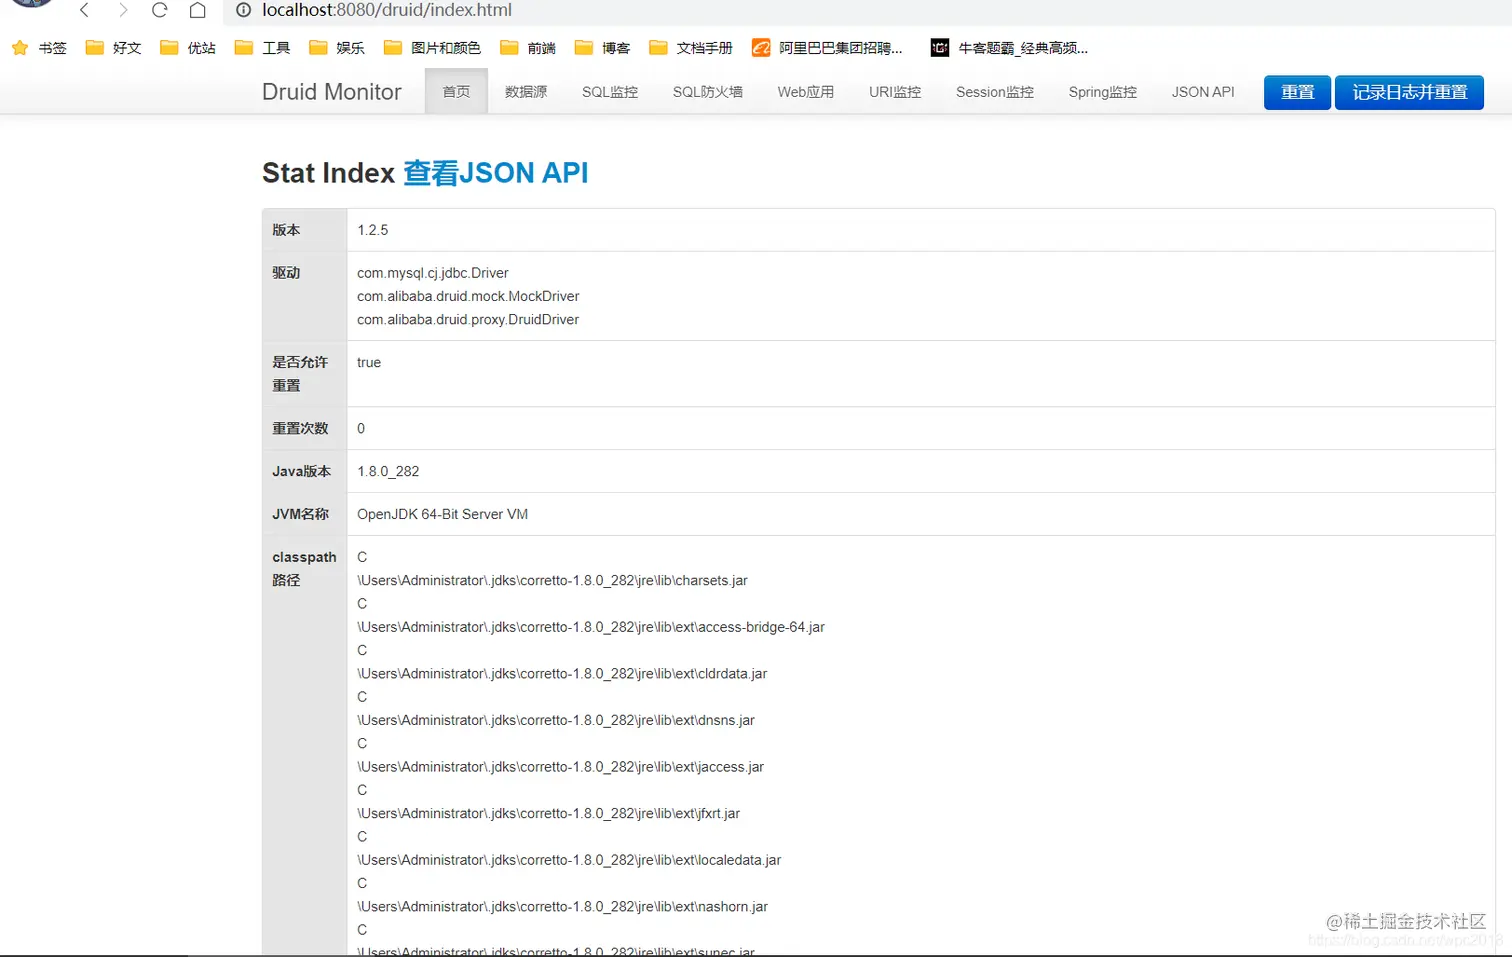Open the 工具 bookmark folder

pyautogui.click(x=262, y=48)
